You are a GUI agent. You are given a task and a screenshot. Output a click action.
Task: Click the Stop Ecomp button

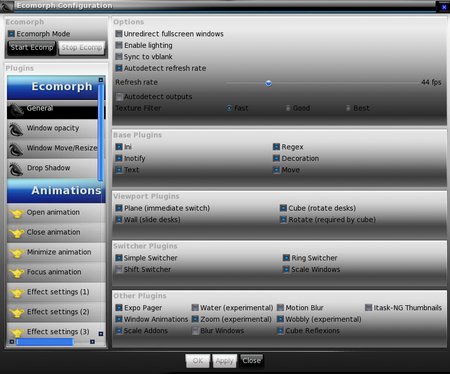82,48
